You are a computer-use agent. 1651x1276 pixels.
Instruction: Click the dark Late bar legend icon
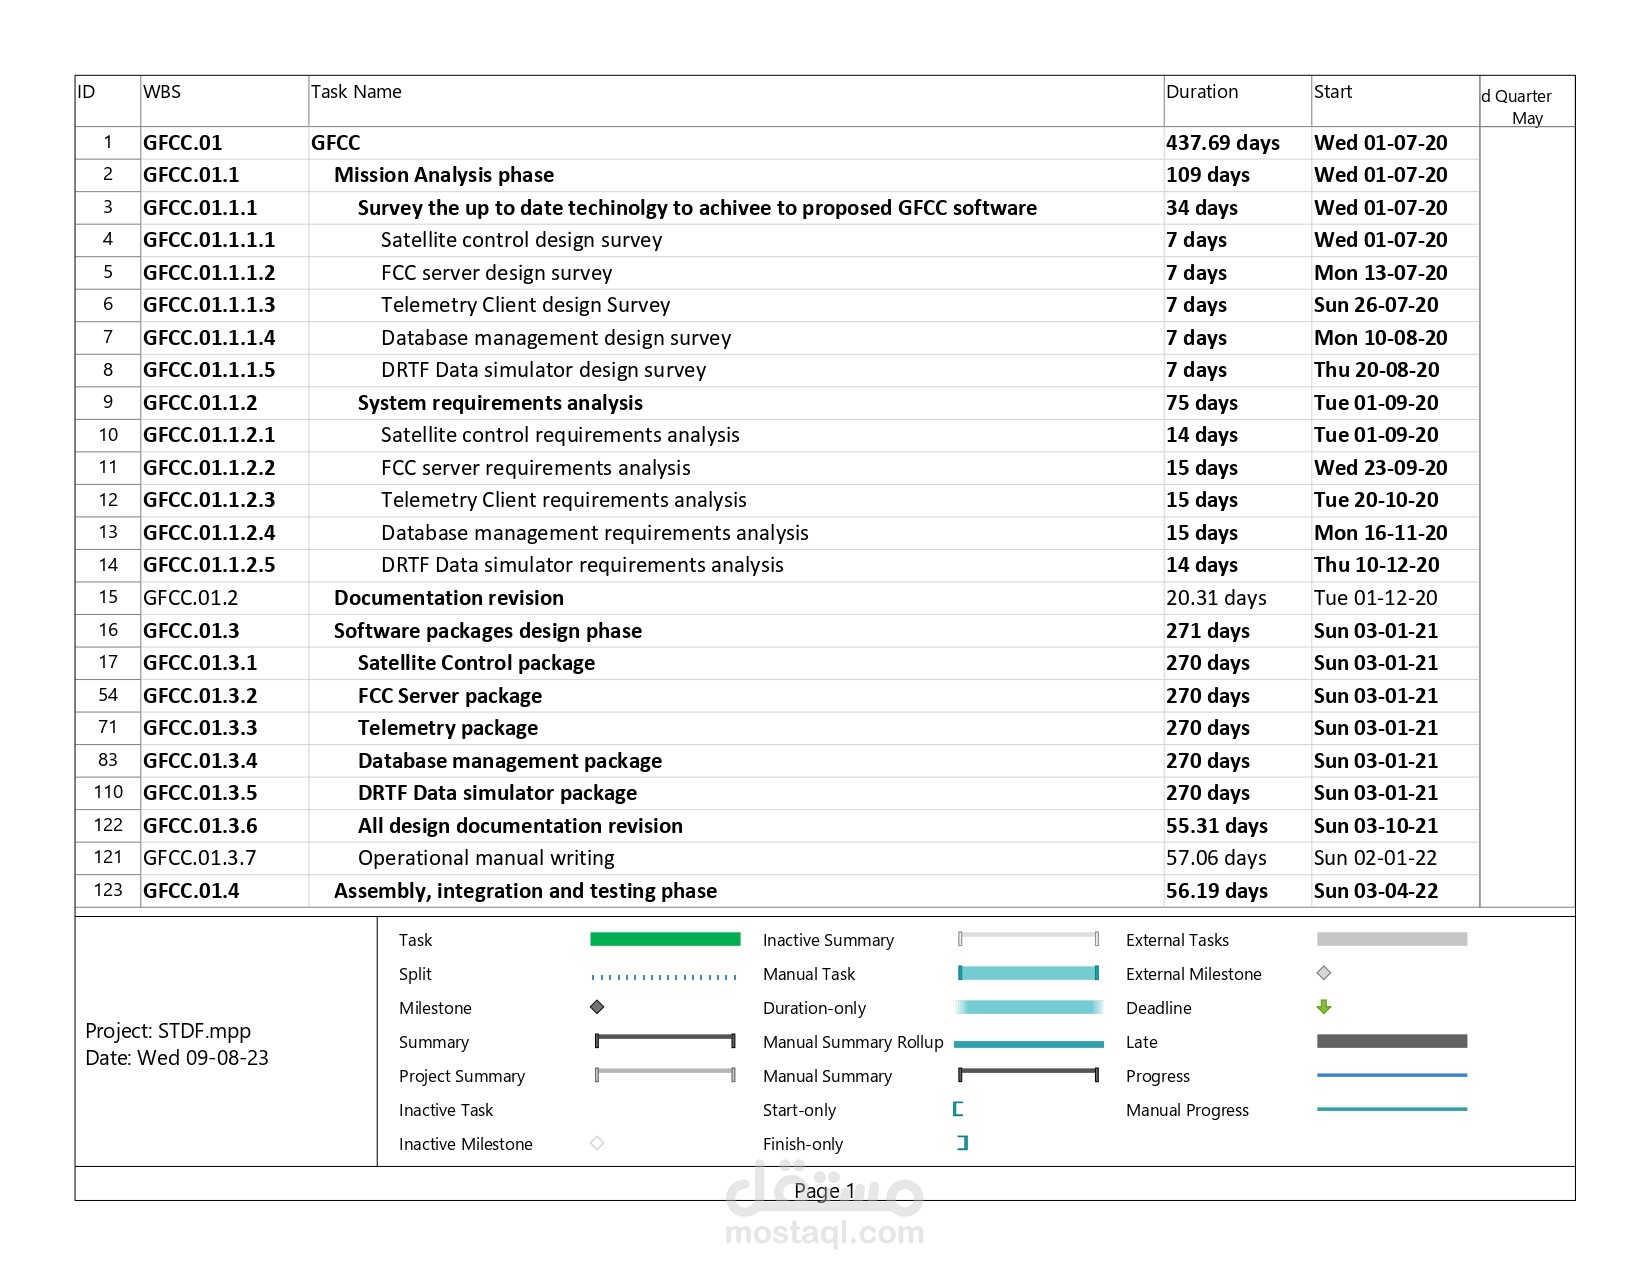pyautogui.click(x=1392, y=1042)
